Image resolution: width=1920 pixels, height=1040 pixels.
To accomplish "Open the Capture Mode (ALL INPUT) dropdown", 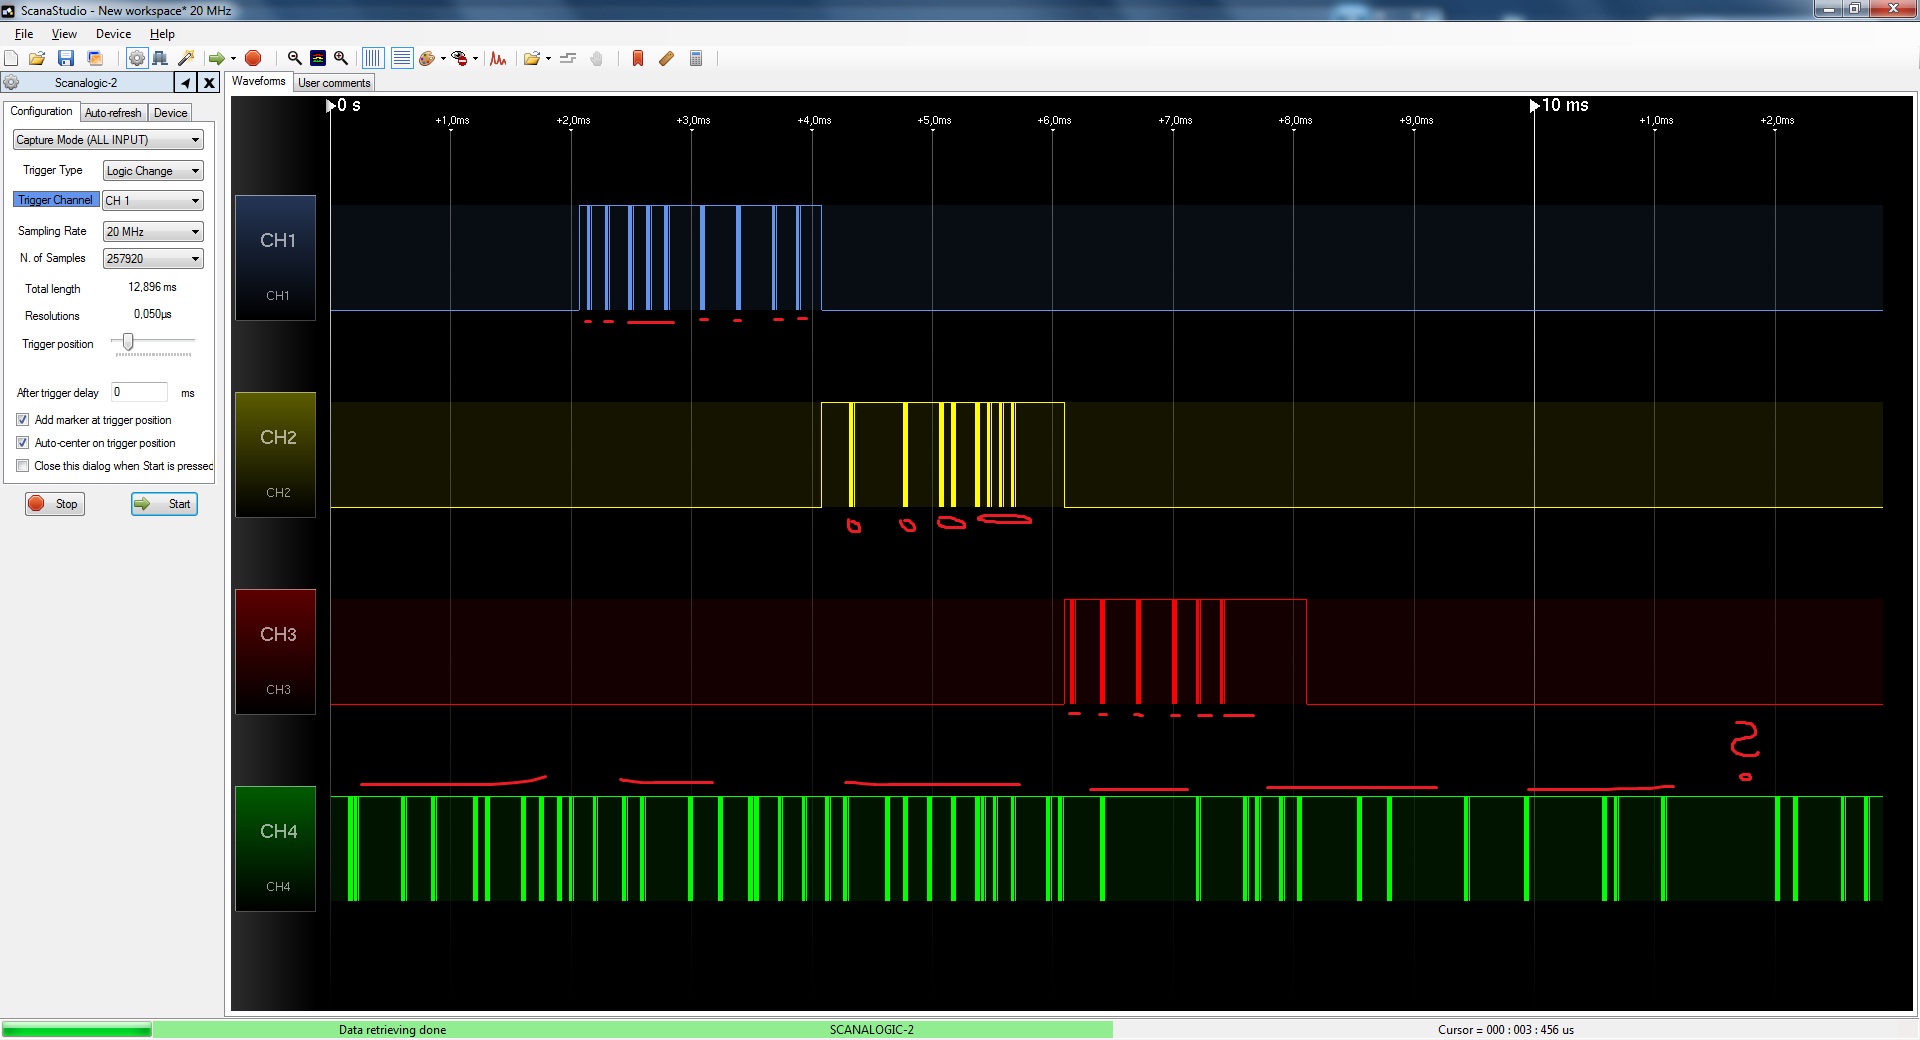I will pyautogui.click(x=108, y=140).
